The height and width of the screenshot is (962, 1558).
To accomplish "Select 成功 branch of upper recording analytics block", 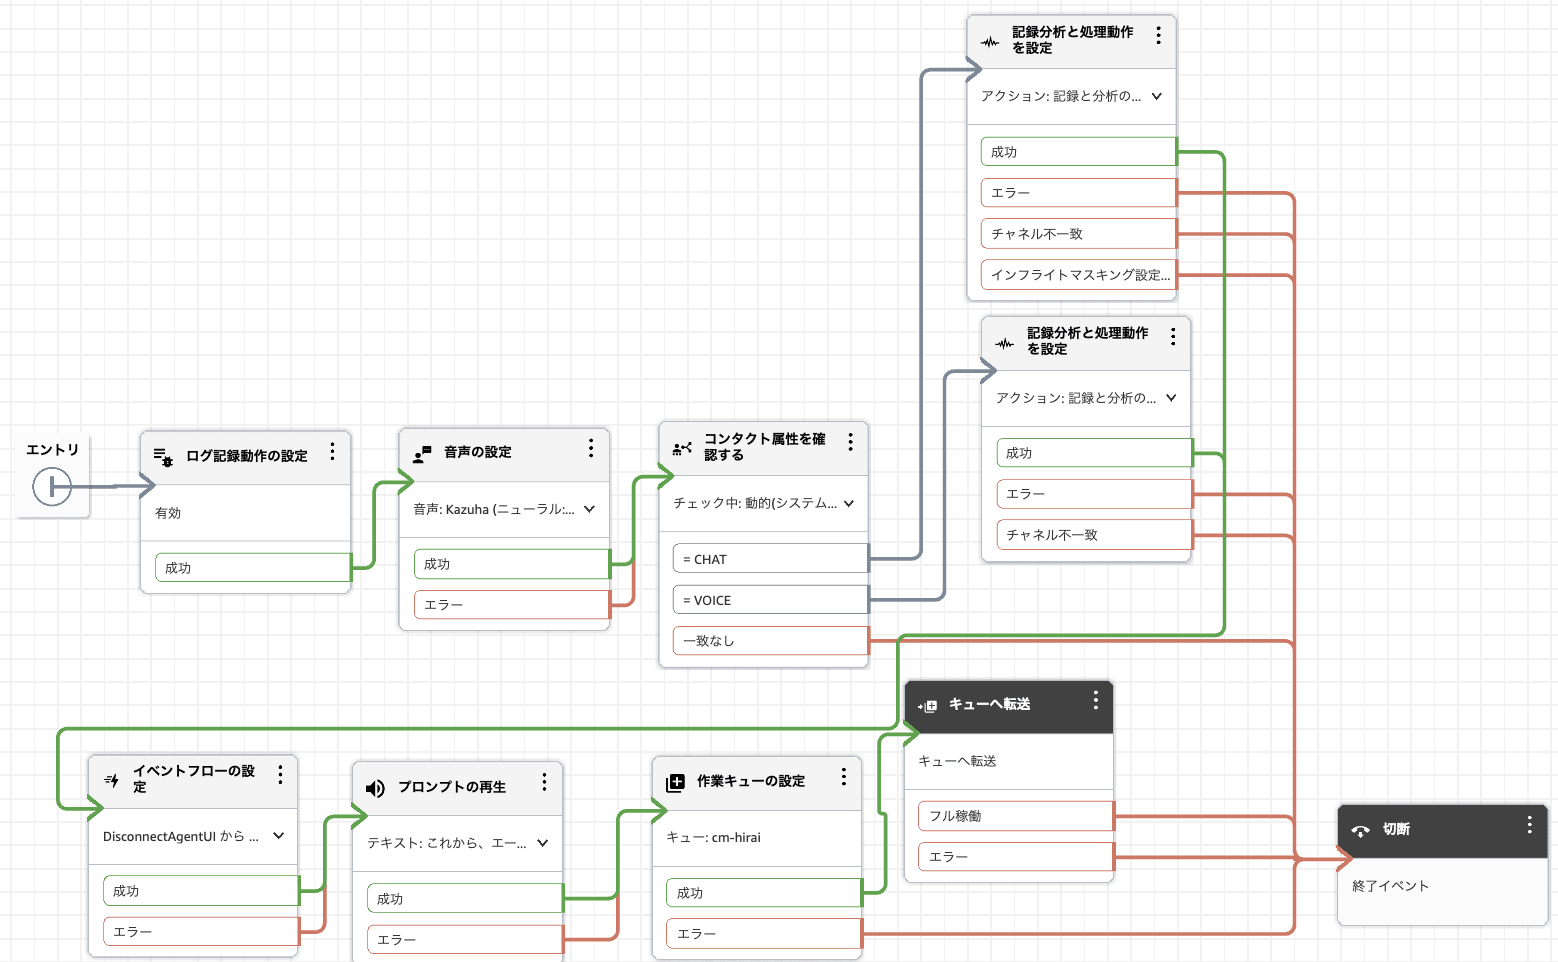I will pyautogui.click(x=1079, y=152).
